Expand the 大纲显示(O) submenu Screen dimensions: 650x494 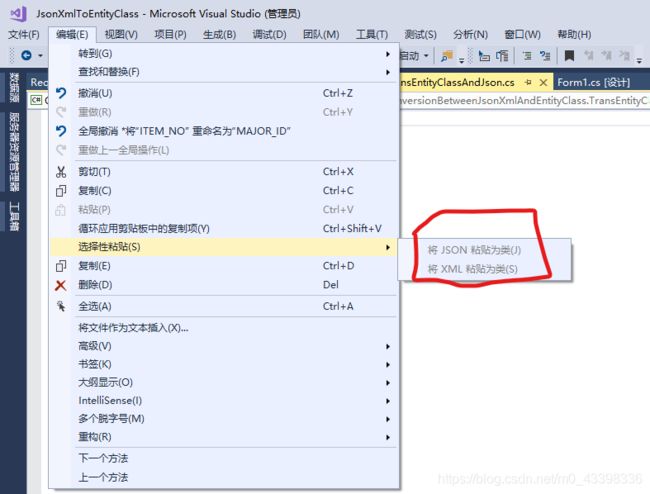pyautogui.click(x=388, y=383)
